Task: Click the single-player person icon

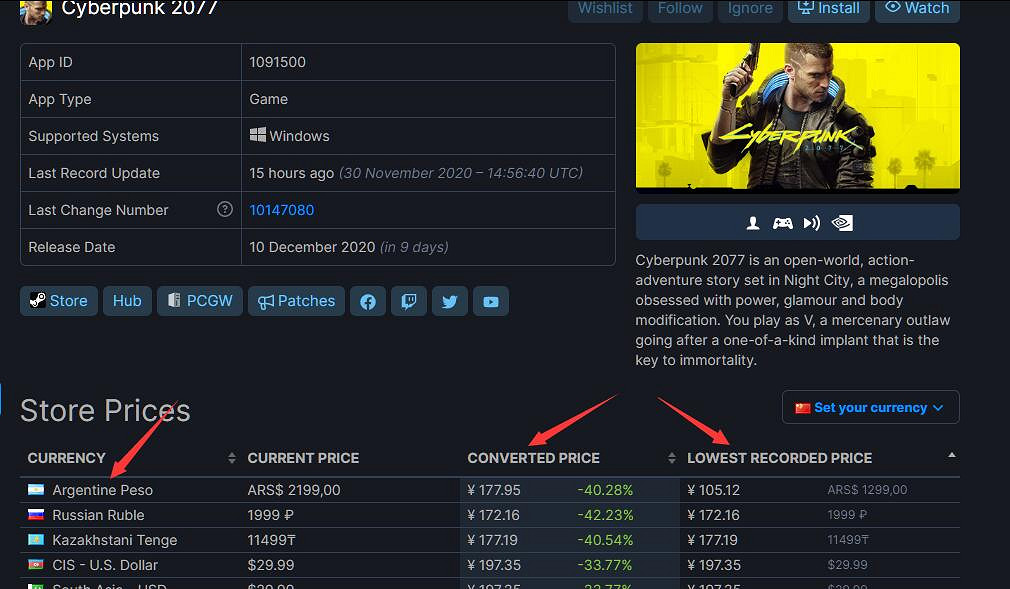Action: 754,223
